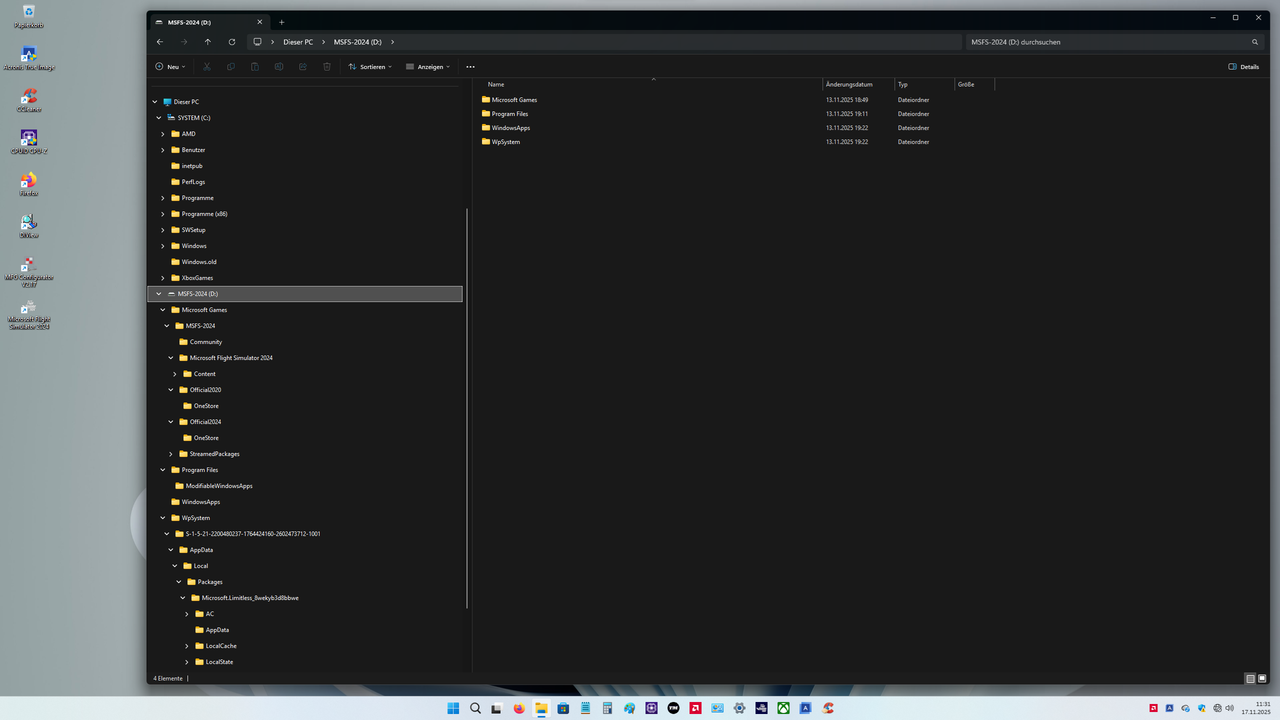The width and height of the screenshot is (1280, 720).
Task: Expand the LocalCache folder in tree
Action: point(187,646)
